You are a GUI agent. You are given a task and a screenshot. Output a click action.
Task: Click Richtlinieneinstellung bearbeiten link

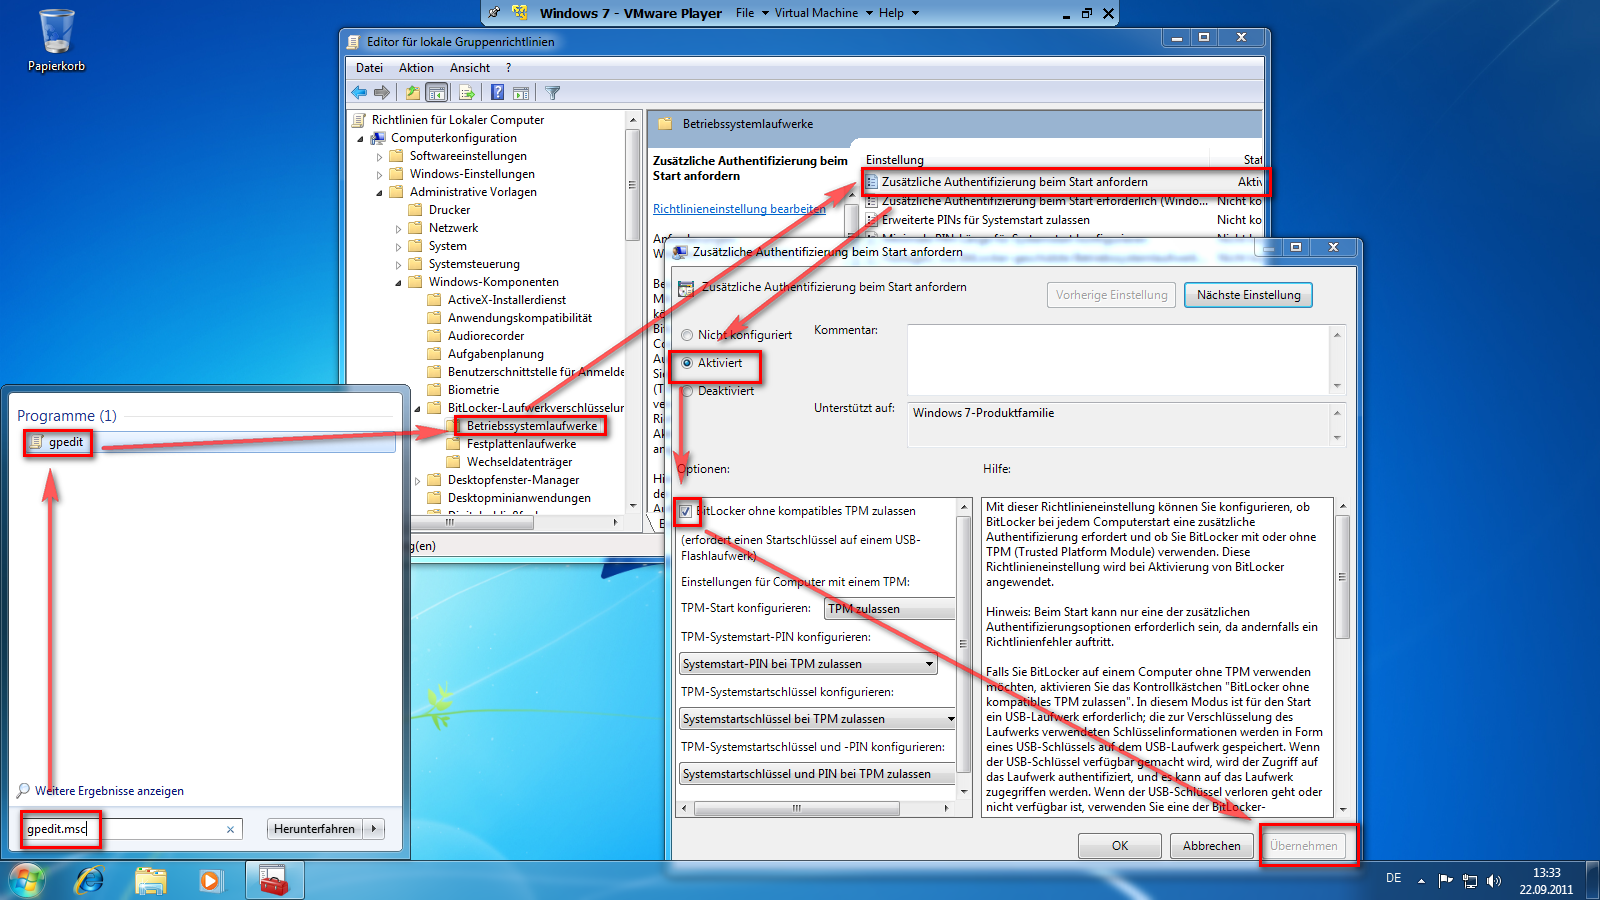click(x=739, y=209)
